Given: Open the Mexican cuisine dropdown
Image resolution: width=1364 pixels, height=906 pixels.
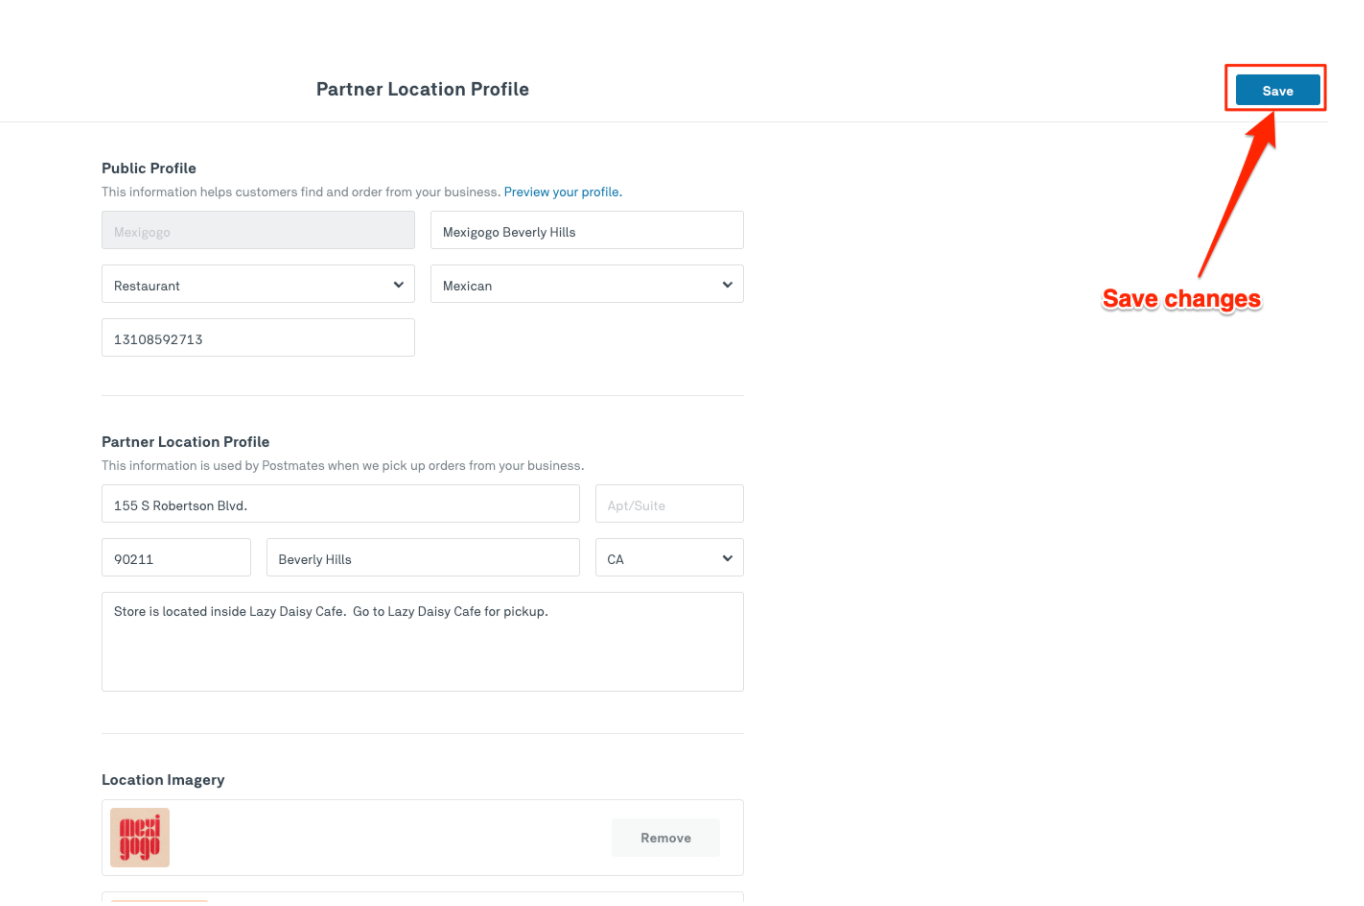Looking at the screenshot, I should [586, 285].
